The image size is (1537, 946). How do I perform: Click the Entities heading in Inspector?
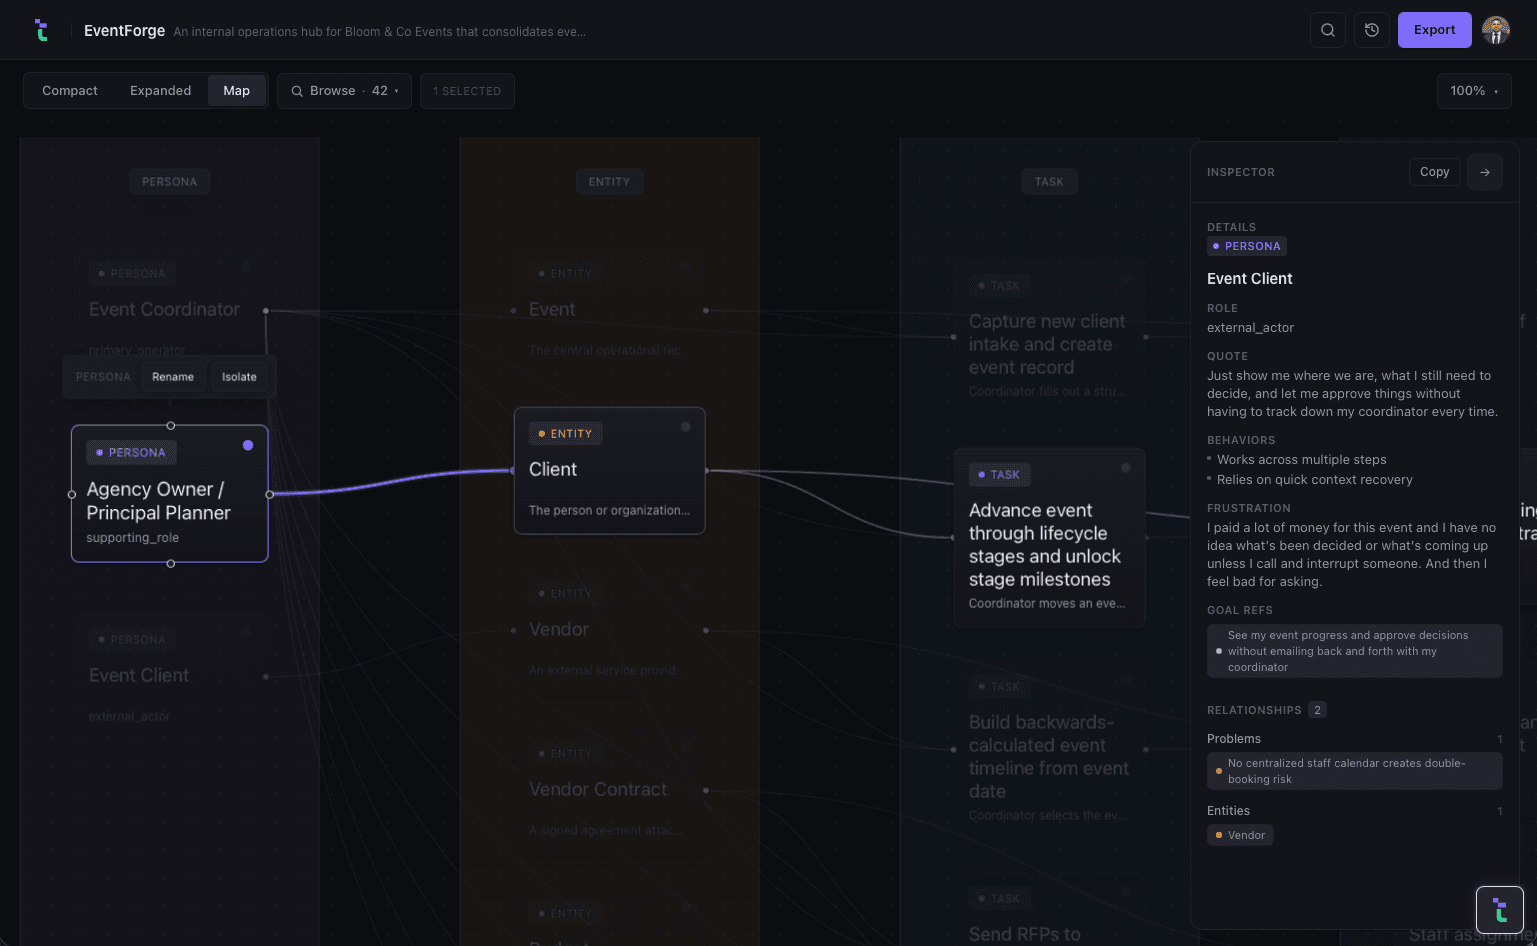tap(1228, 811)
